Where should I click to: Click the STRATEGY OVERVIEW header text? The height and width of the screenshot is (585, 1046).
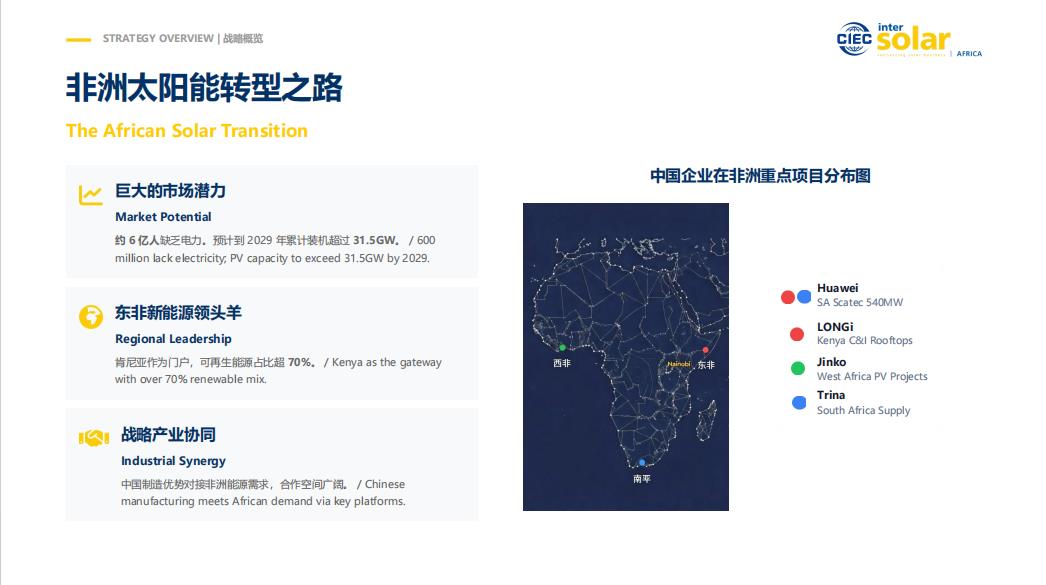pos(183,39)
